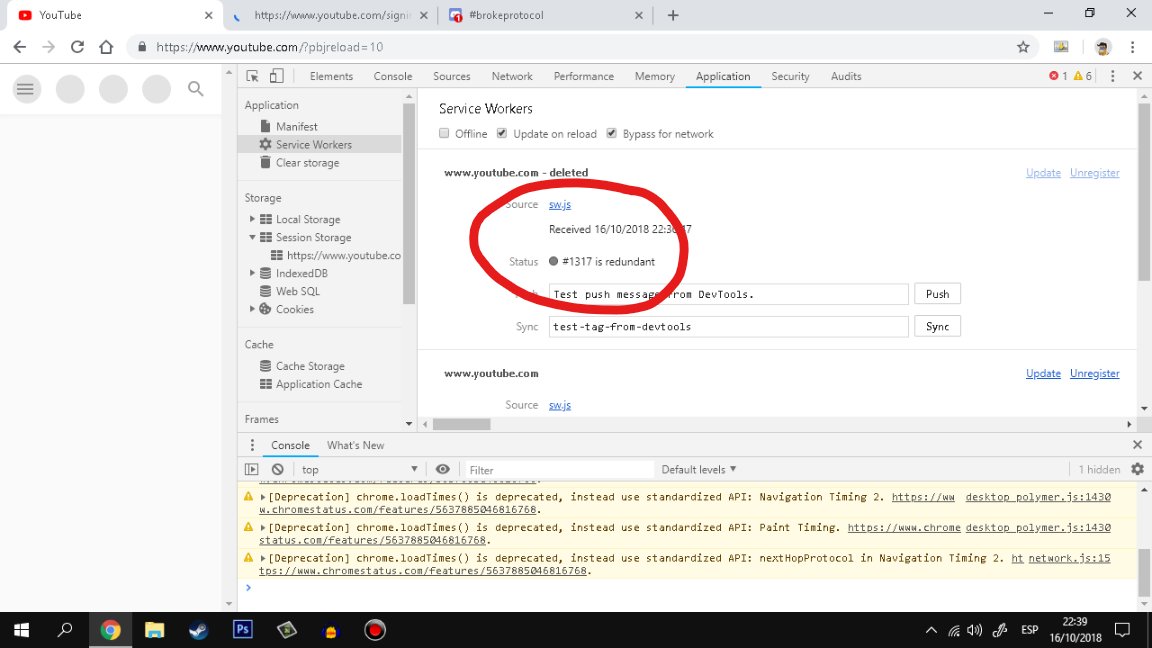1152x648 pixels.
Task: Open the YouTube hamburger menu
Action: pyautogui.click(x=26, y=89)
